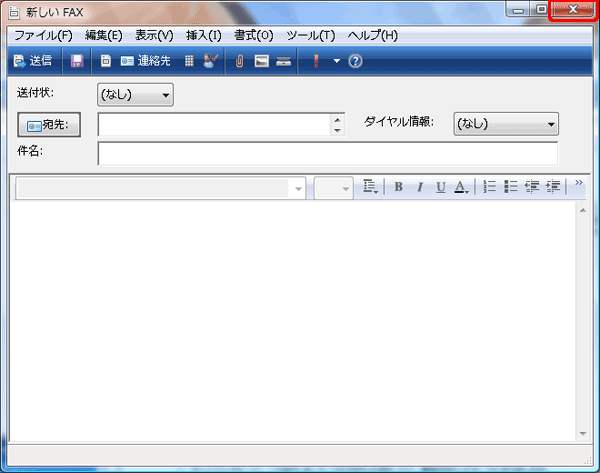Close the 新しい FAX window
The width and height of the screenshot is (600, 473).
(x=573, y=9)
